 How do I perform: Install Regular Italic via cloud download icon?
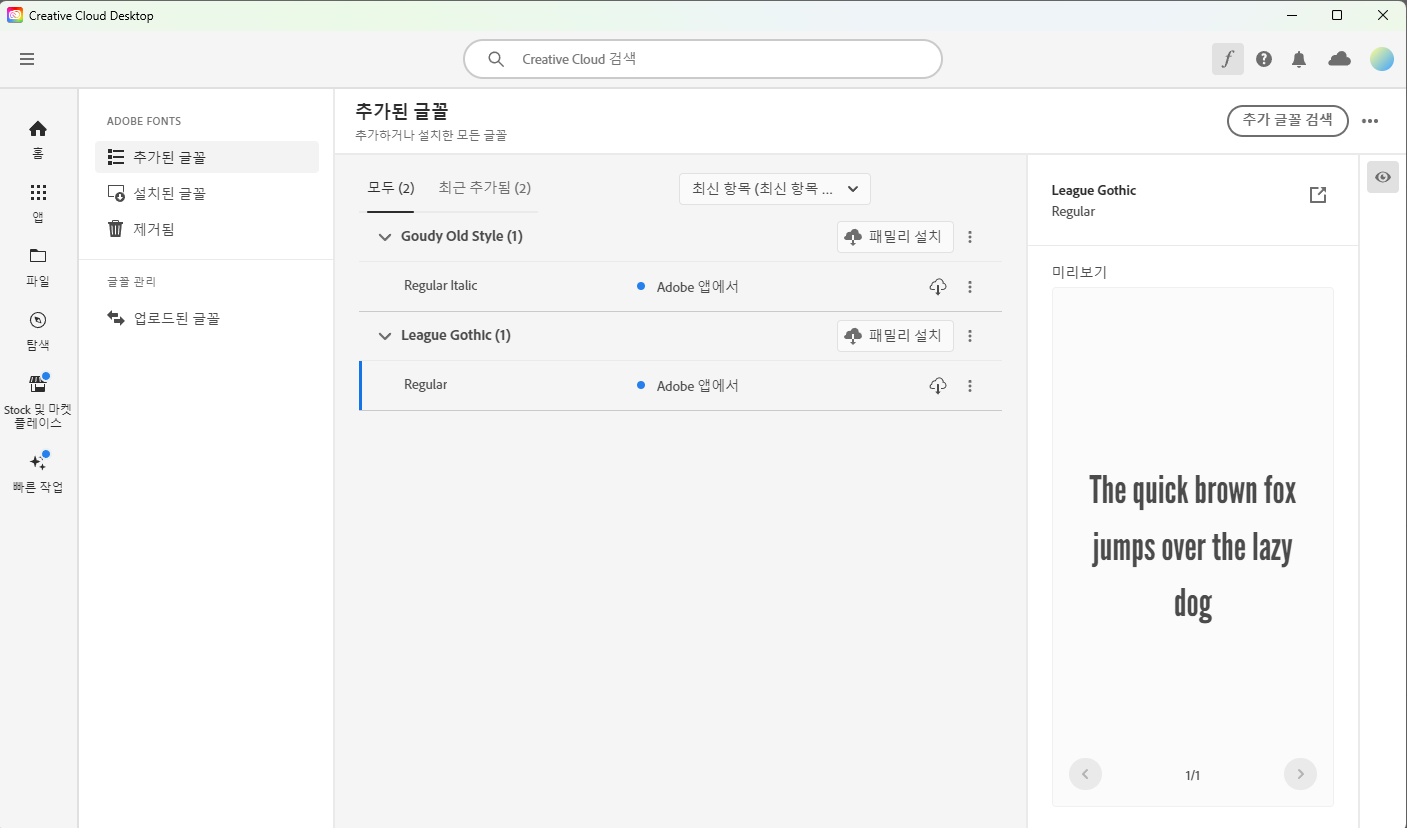[x=938, y=287]
